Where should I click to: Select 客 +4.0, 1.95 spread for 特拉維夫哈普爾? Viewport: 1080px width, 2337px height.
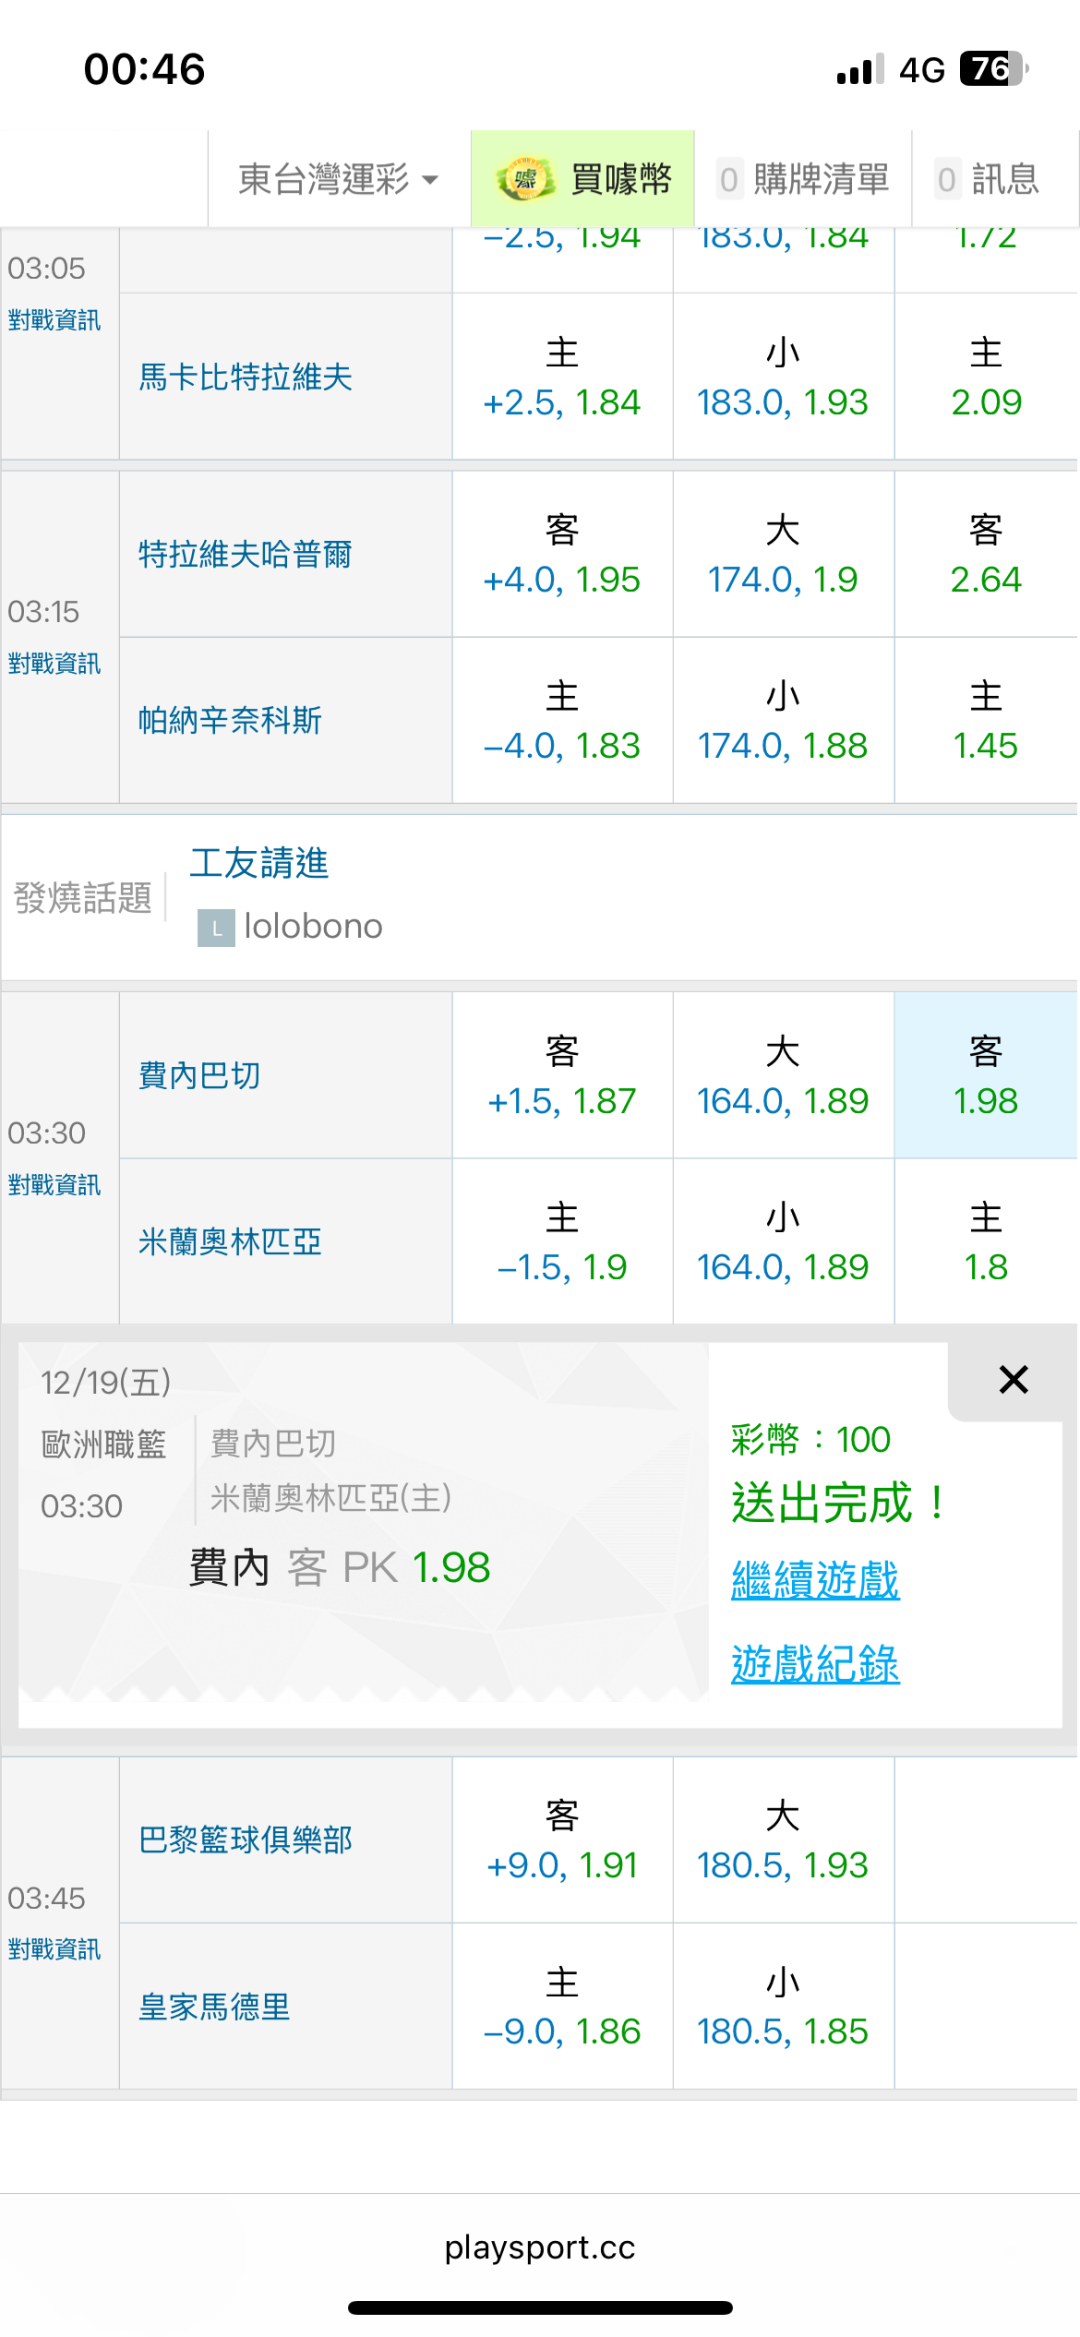pos(562,555)
